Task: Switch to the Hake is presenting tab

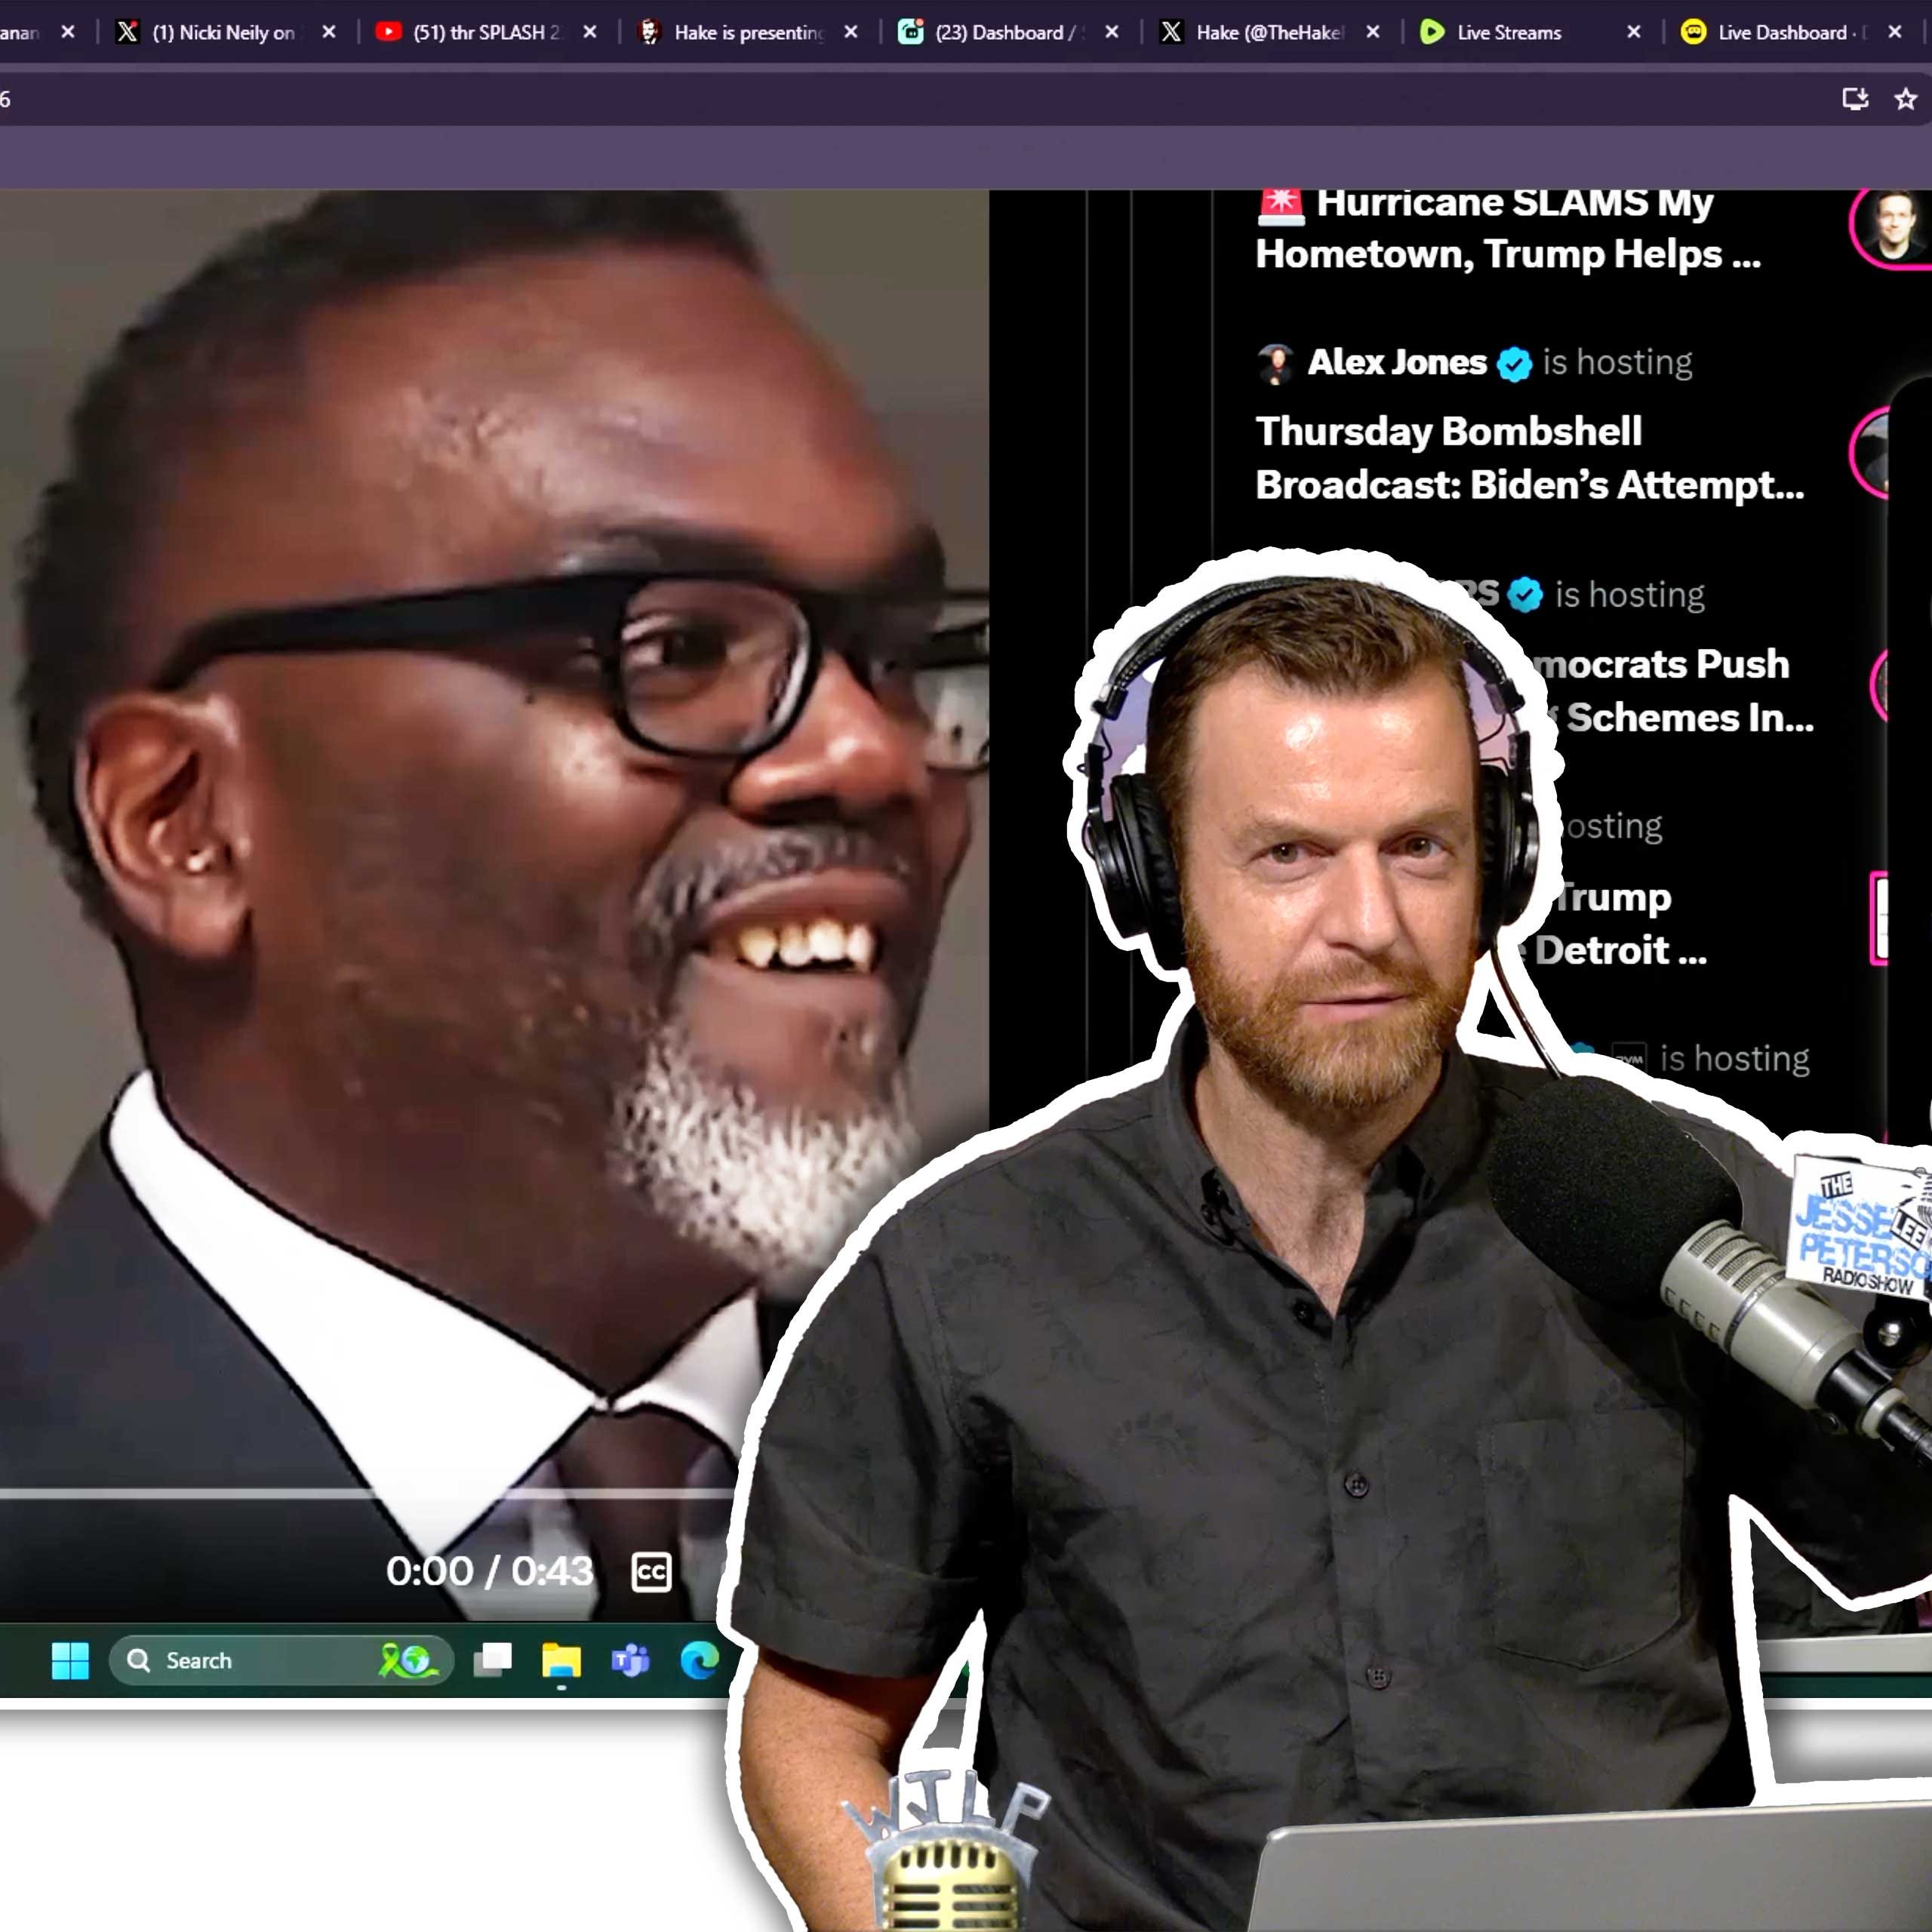Action: click(x=747, y=32)
